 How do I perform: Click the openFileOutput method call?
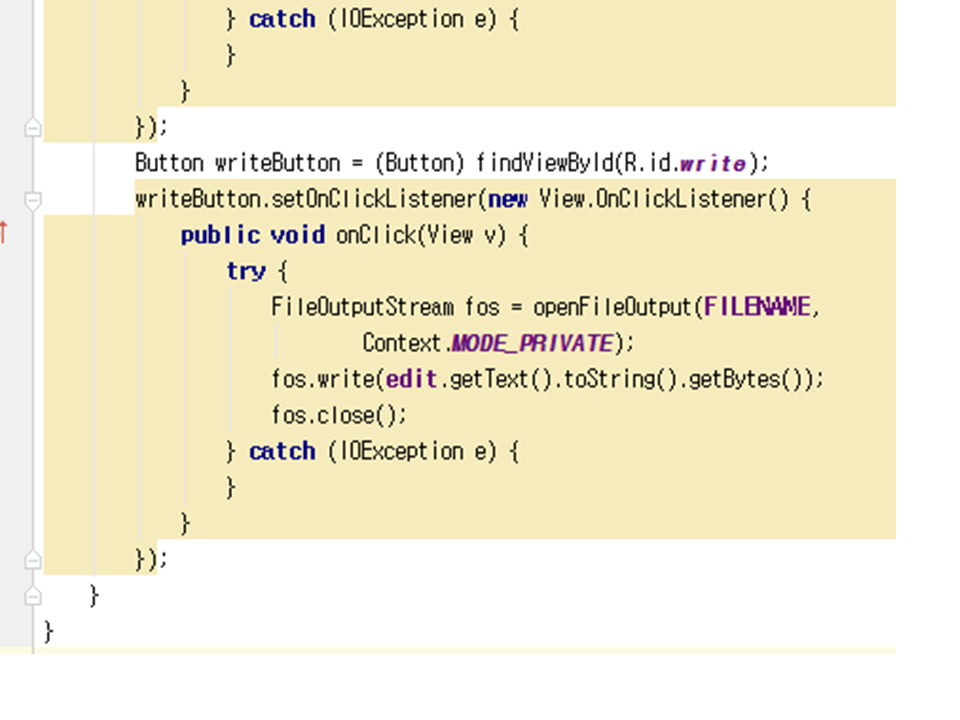(612, 307)
